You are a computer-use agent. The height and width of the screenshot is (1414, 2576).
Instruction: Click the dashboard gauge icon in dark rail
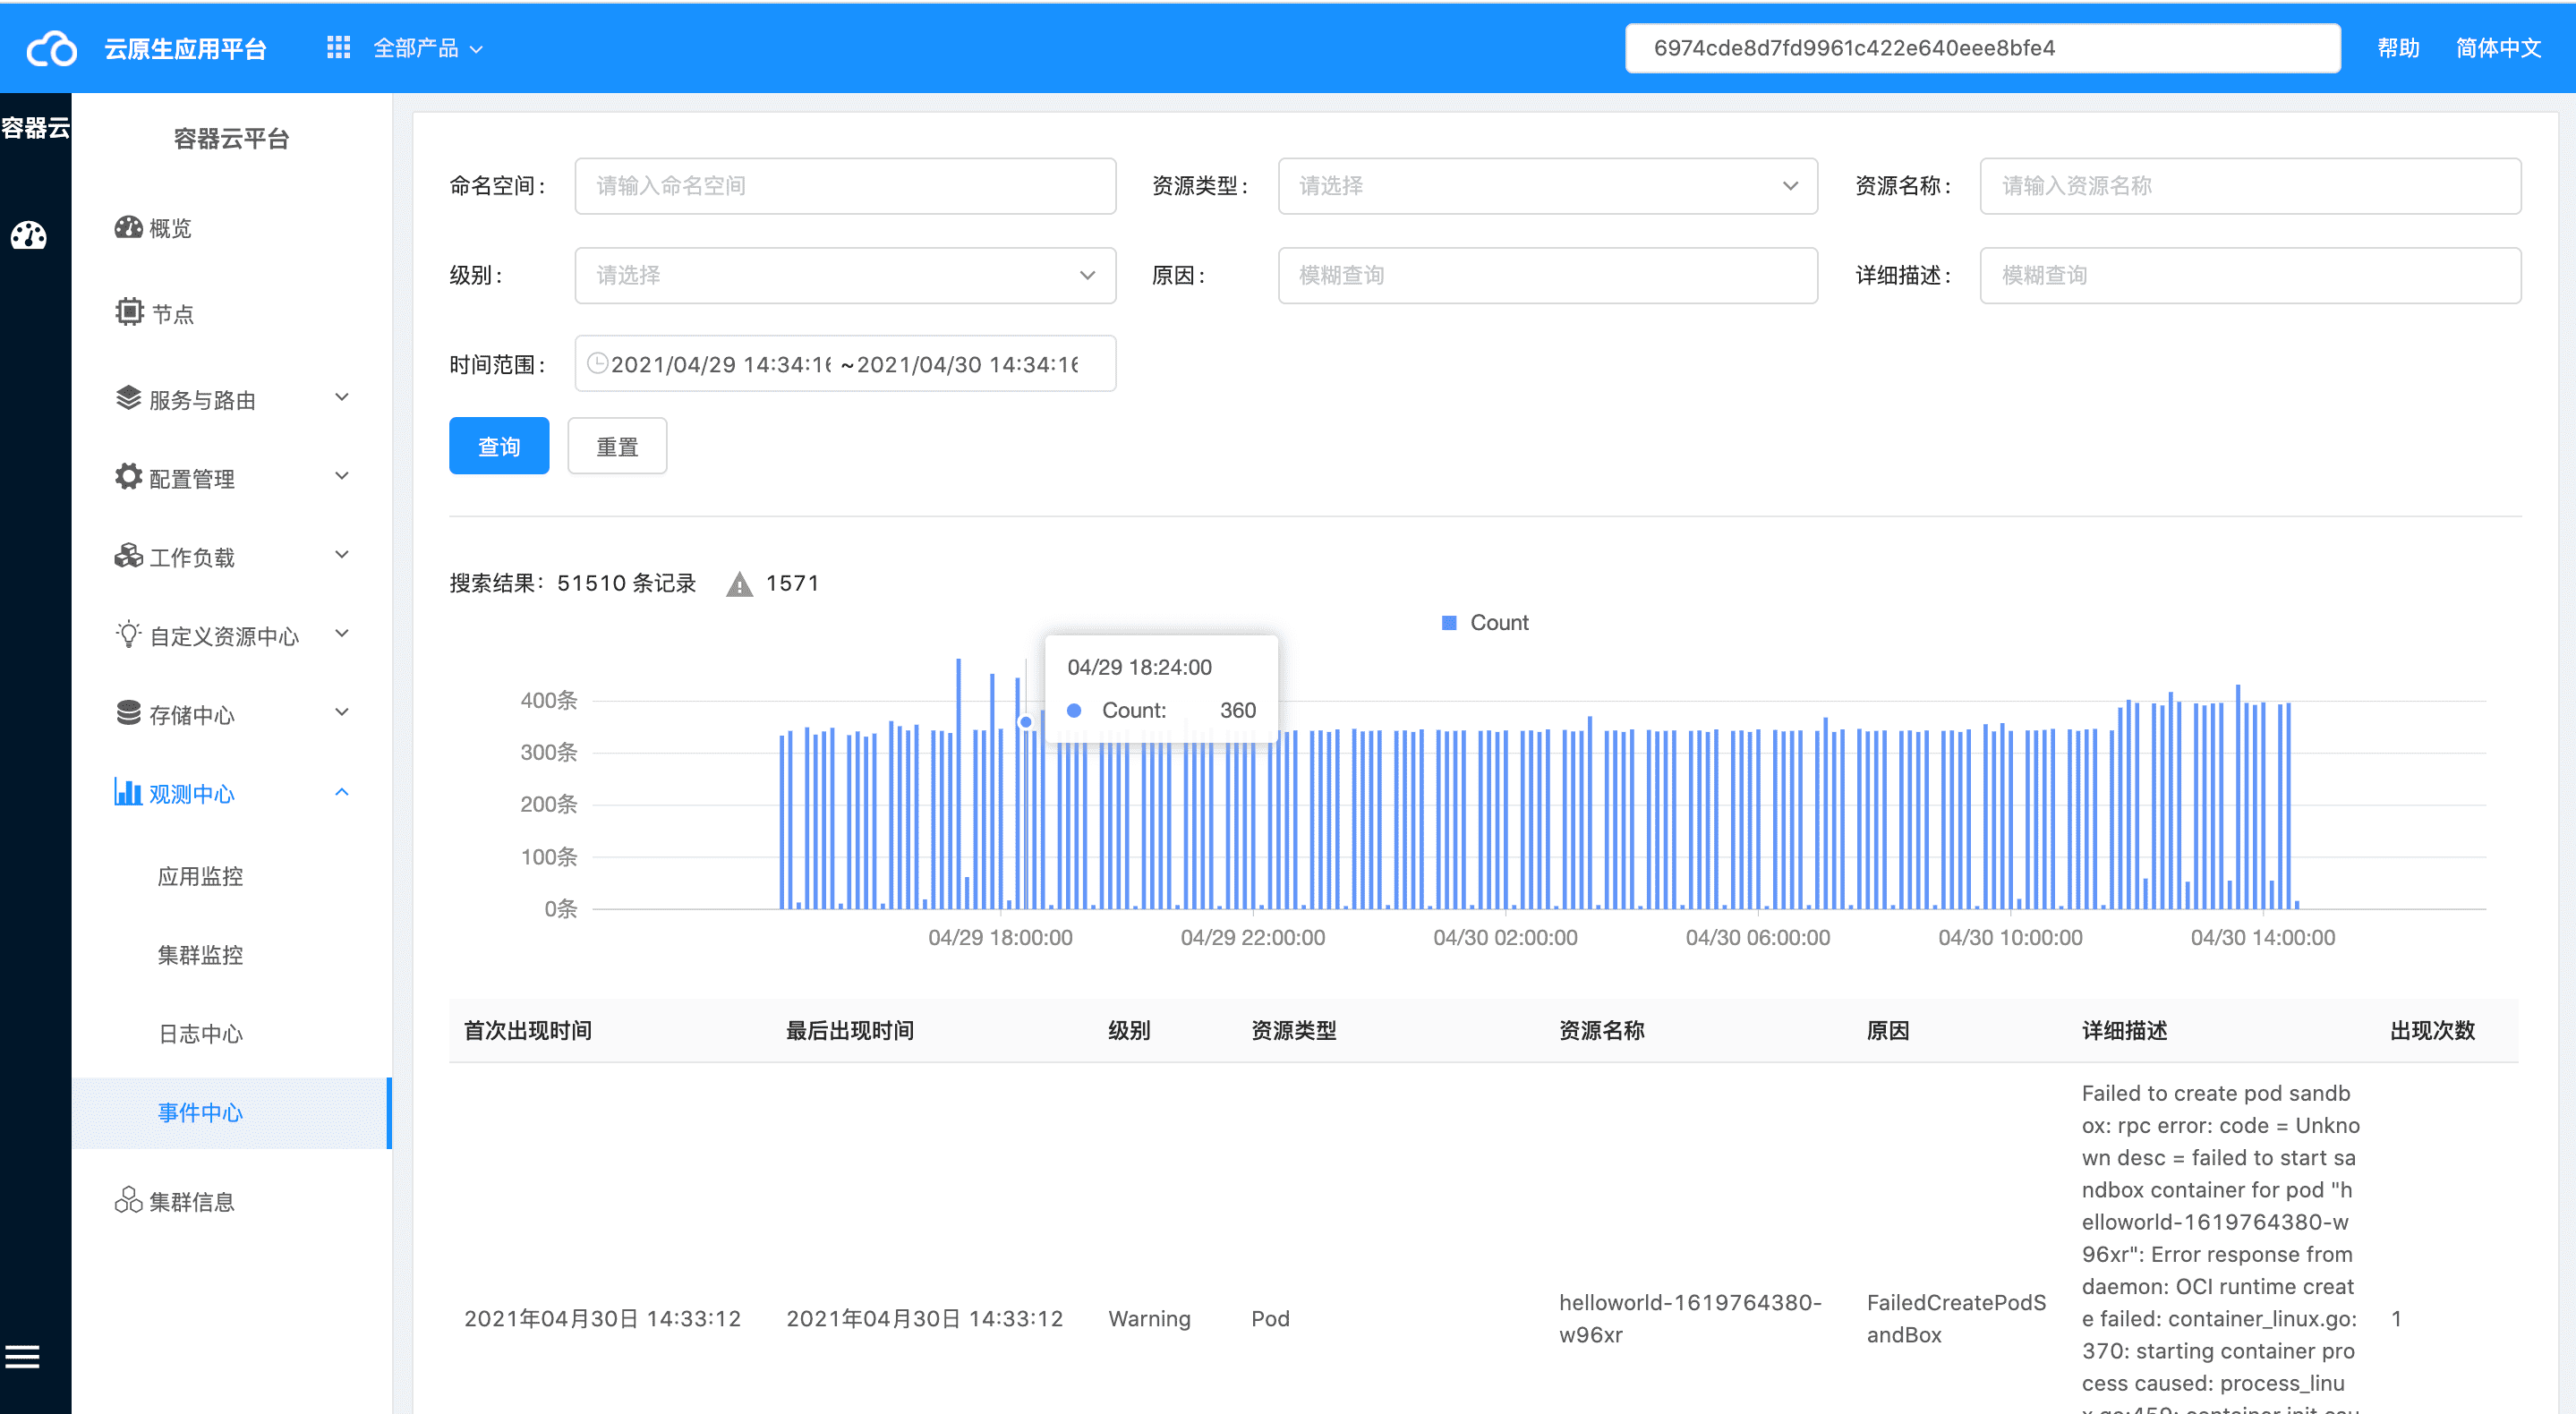[x=29, y=235]
